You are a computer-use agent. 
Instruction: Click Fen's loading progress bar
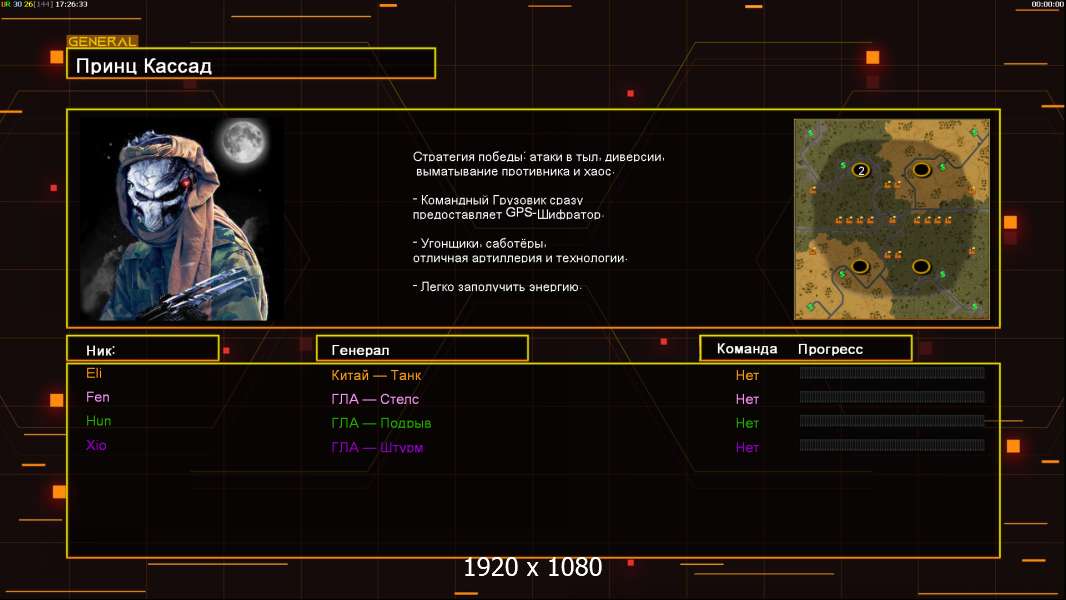pyautogui.click(x=892, y=397)
